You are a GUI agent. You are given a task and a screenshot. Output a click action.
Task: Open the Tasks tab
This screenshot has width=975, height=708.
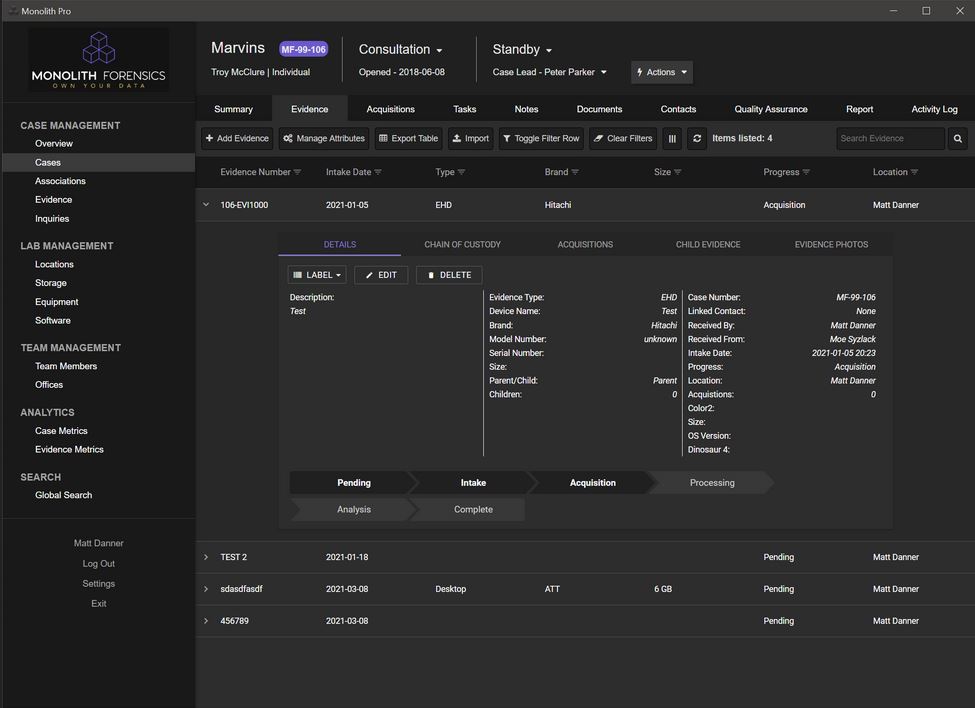tap(464, 109)
